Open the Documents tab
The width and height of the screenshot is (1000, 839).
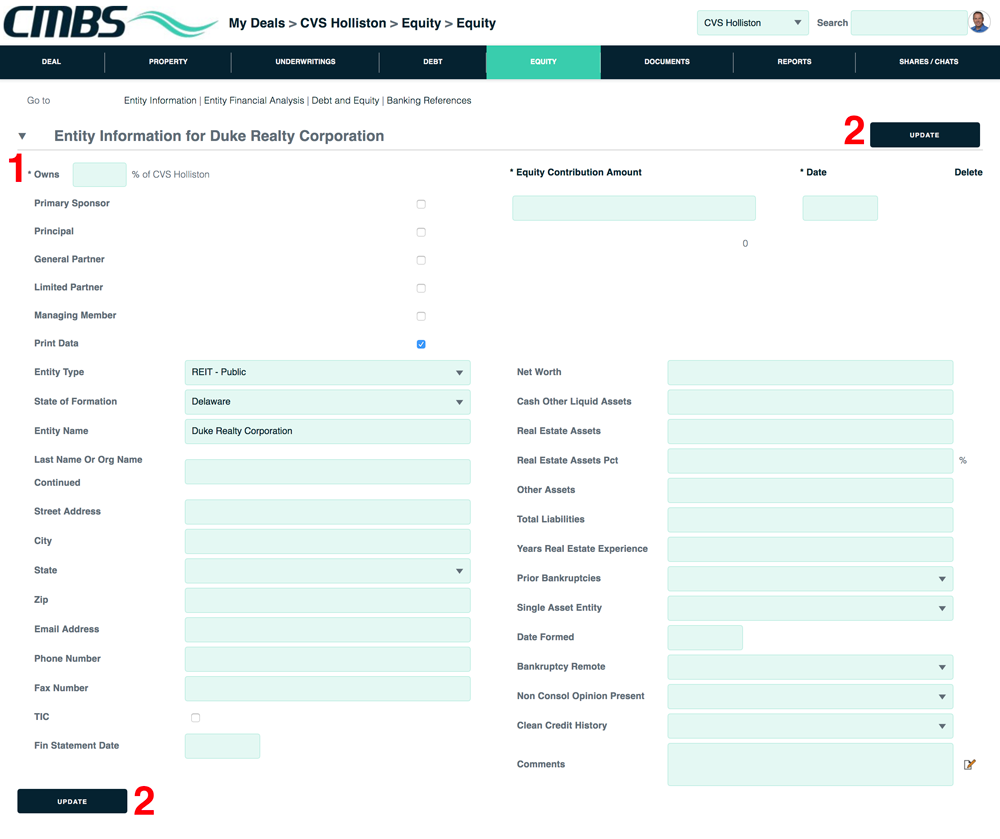click(667, 62)
